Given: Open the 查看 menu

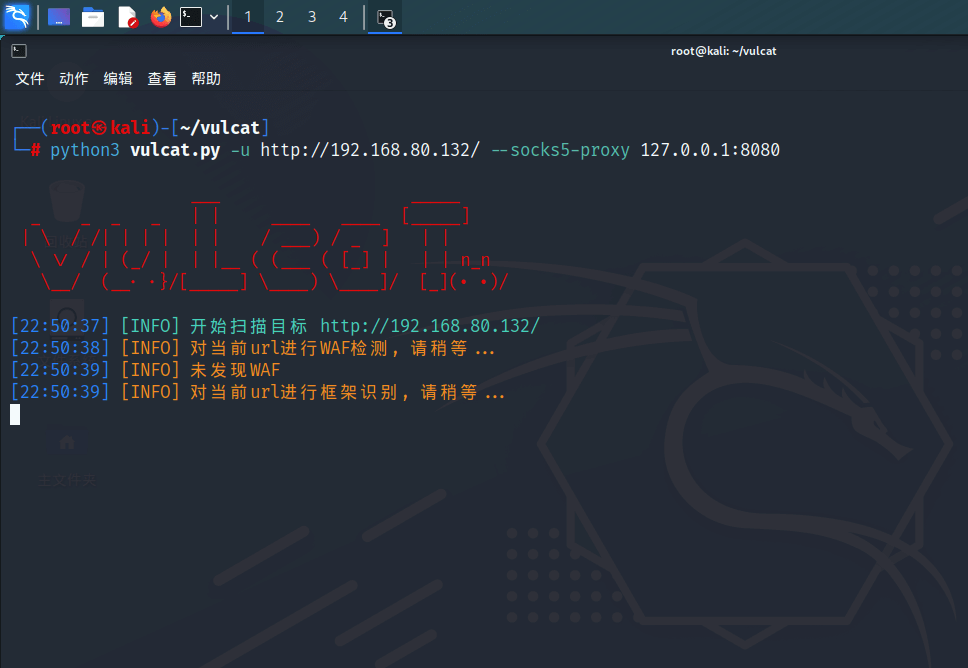Looking at the screenshot, I should 162,78.
